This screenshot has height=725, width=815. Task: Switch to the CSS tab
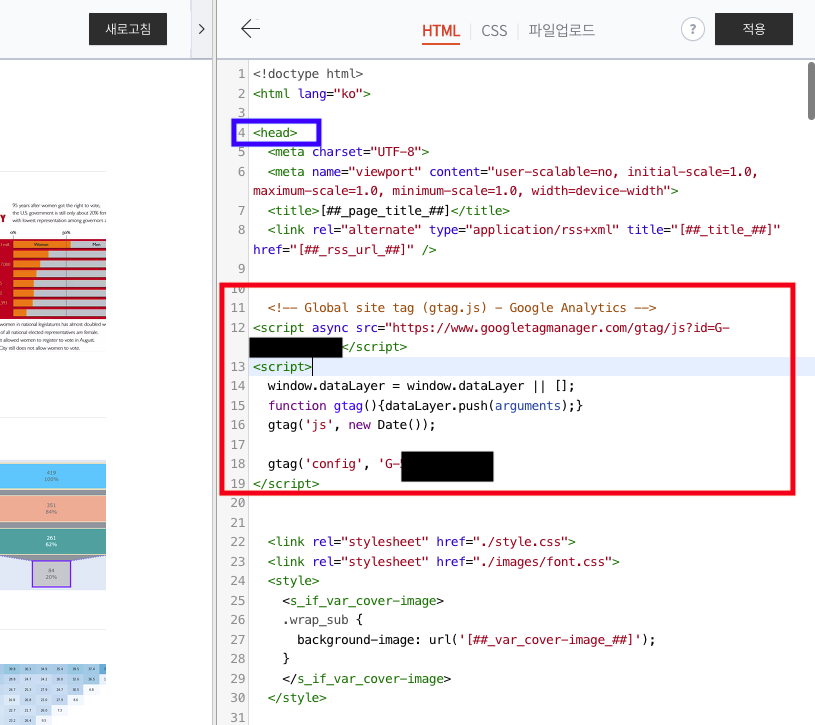click(x=494, y=31)
